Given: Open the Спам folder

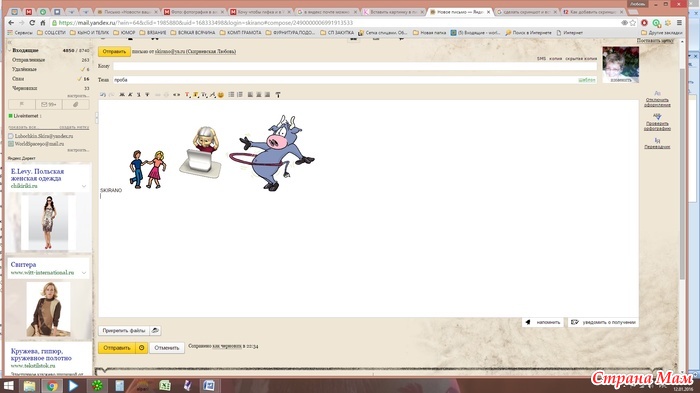Looking at the screenshot, I should tap(18, 79).
